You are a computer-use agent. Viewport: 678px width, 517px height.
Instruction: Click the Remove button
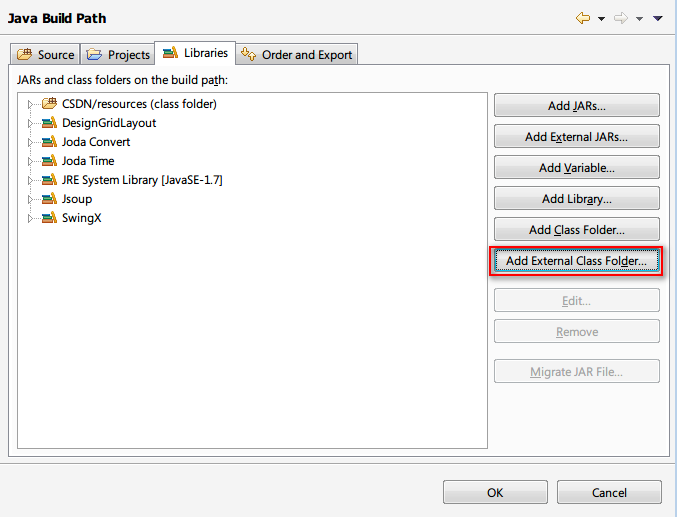click(x=577, y=332)
